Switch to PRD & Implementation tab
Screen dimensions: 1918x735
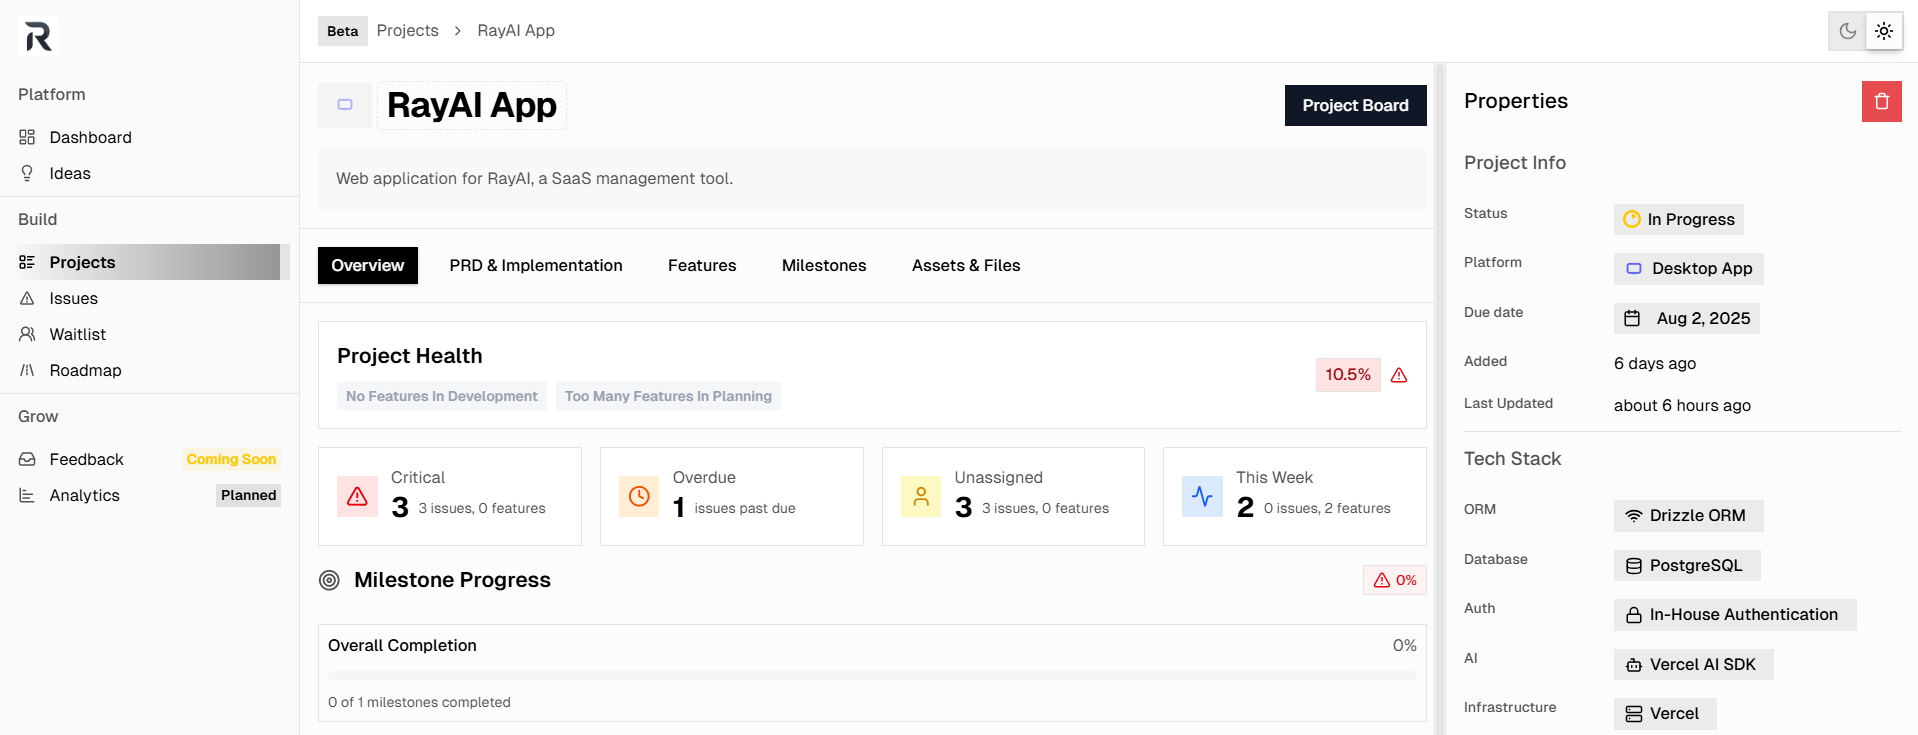coord(536,265)
